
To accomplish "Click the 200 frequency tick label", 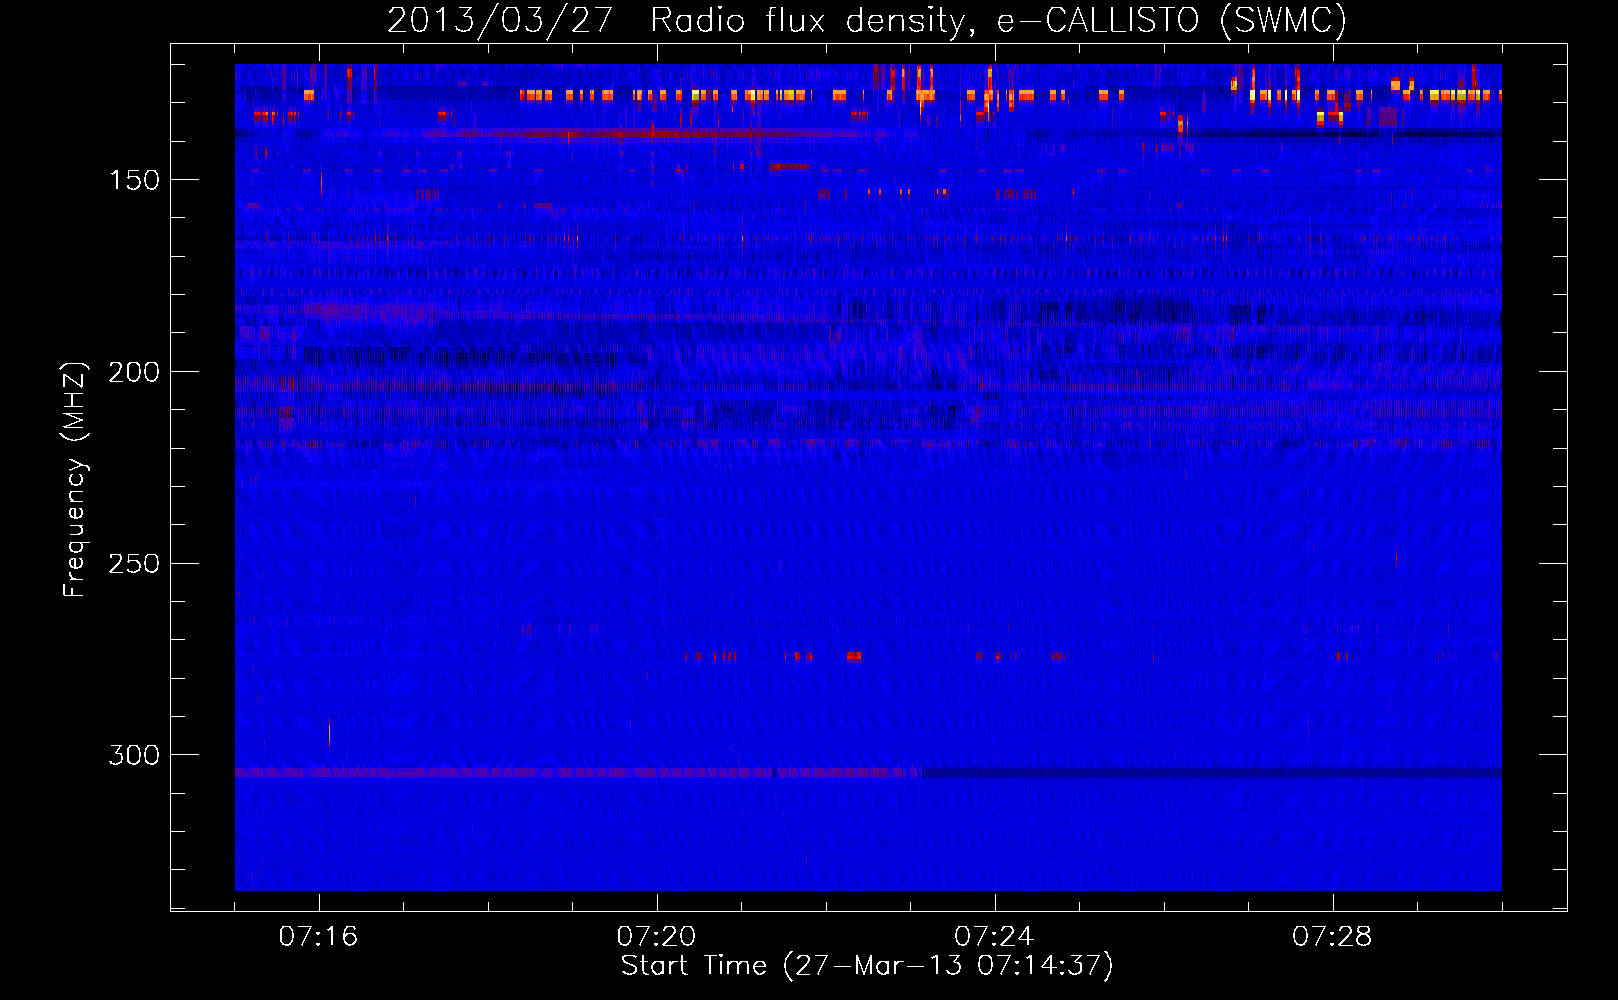I will (134, 372).
